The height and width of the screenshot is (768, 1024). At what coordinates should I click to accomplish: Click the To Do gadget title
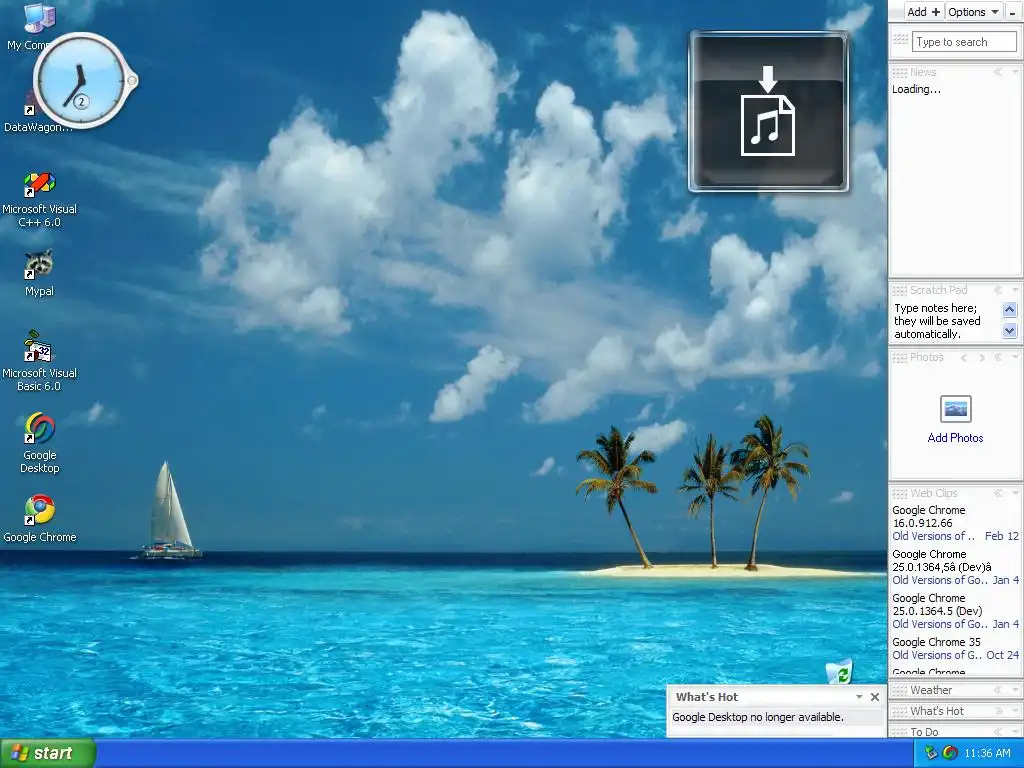click(924, 732)
